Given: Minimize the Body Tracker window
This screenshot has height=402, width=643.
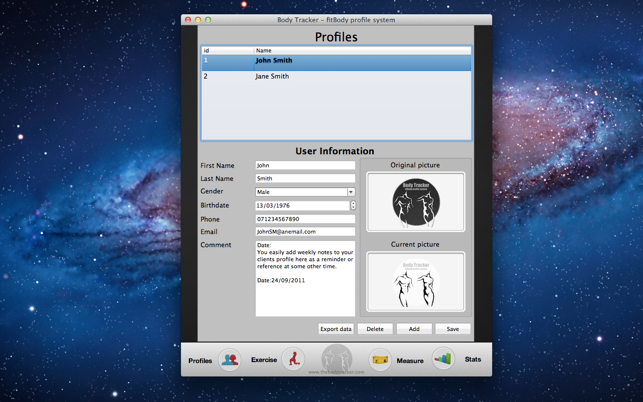Looking at the screenshot, I should click(x=198, y=20).
